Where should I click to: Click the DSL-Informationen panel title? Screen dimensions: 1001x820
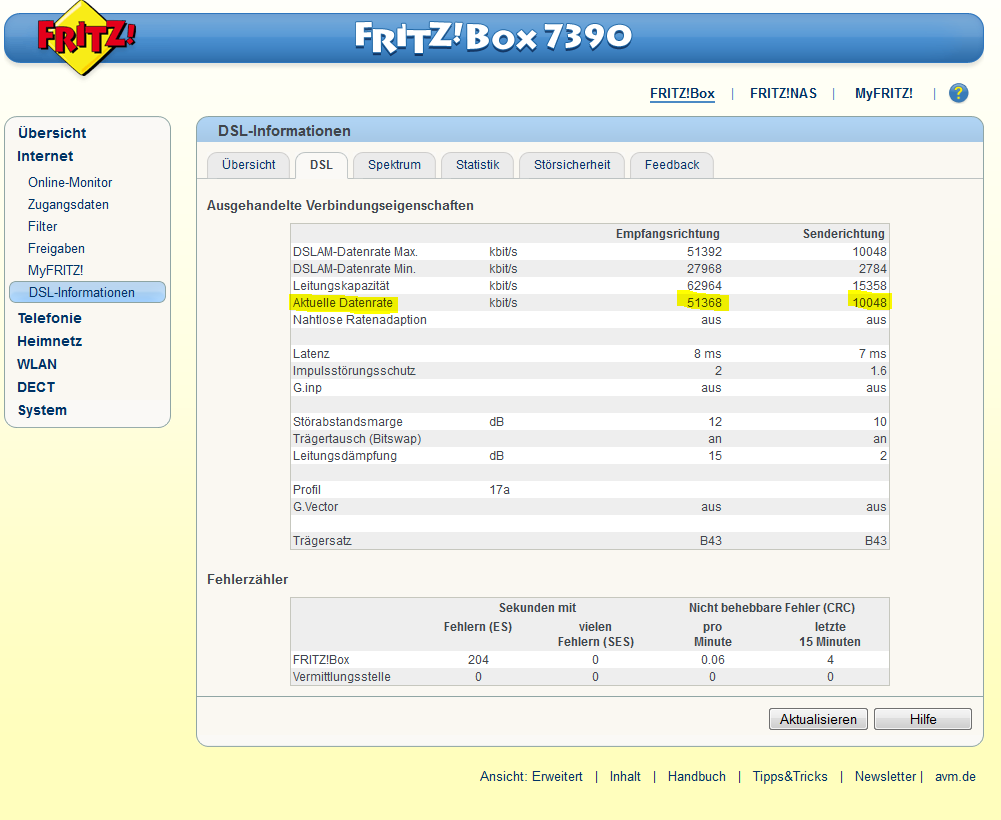click(x=284, y=131)
